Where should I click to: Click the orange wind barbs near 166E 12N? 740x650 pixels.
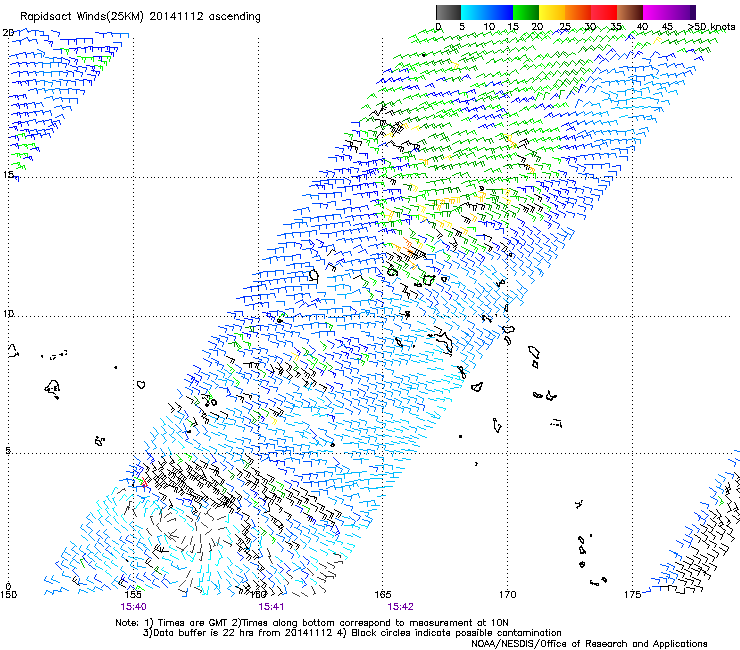[409, 247]
